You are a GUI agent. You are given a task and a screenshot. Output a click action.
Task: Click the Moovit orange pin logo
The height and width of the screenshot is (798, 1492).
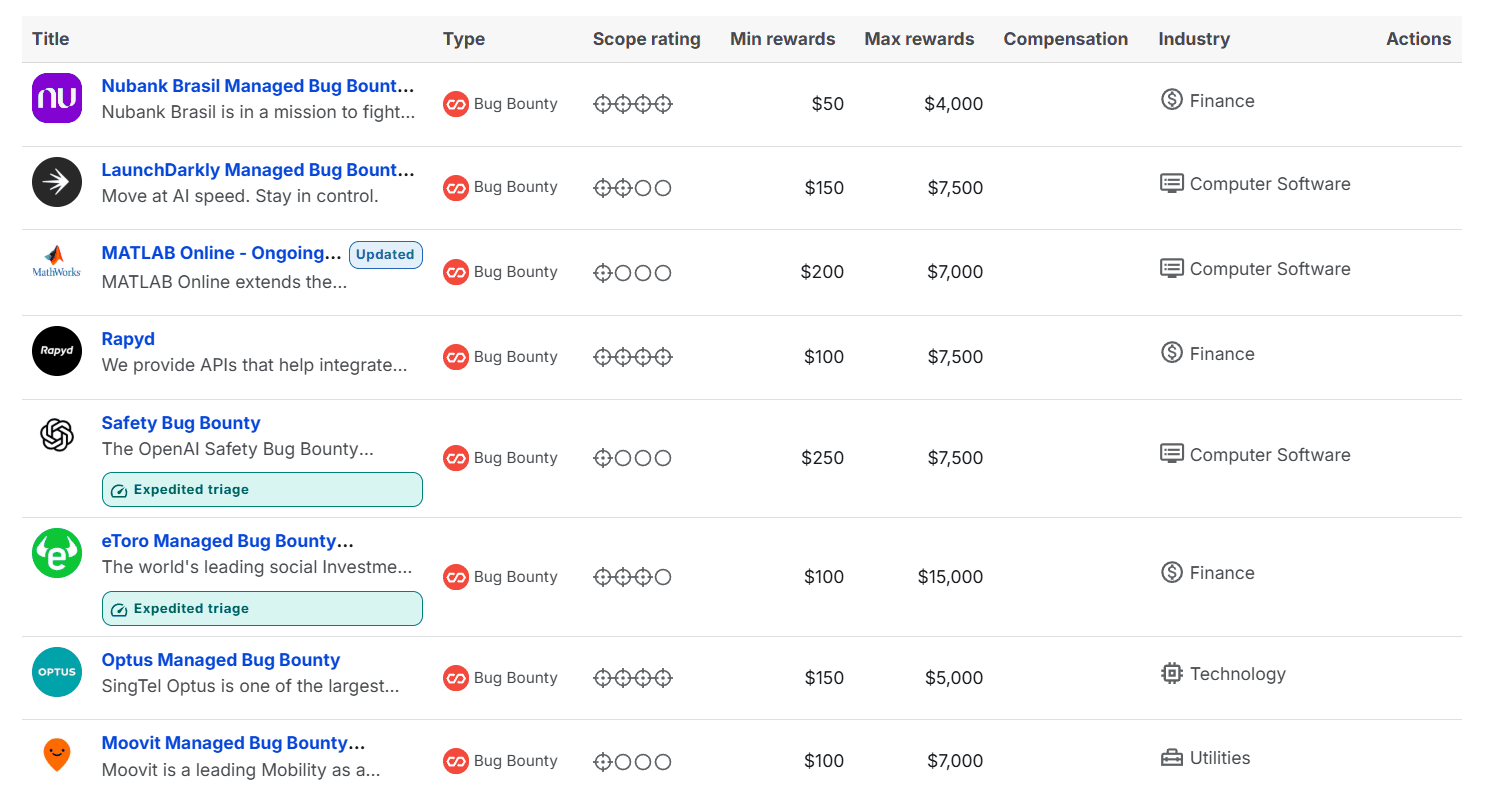pyautogui.click(x=57, y=754)
